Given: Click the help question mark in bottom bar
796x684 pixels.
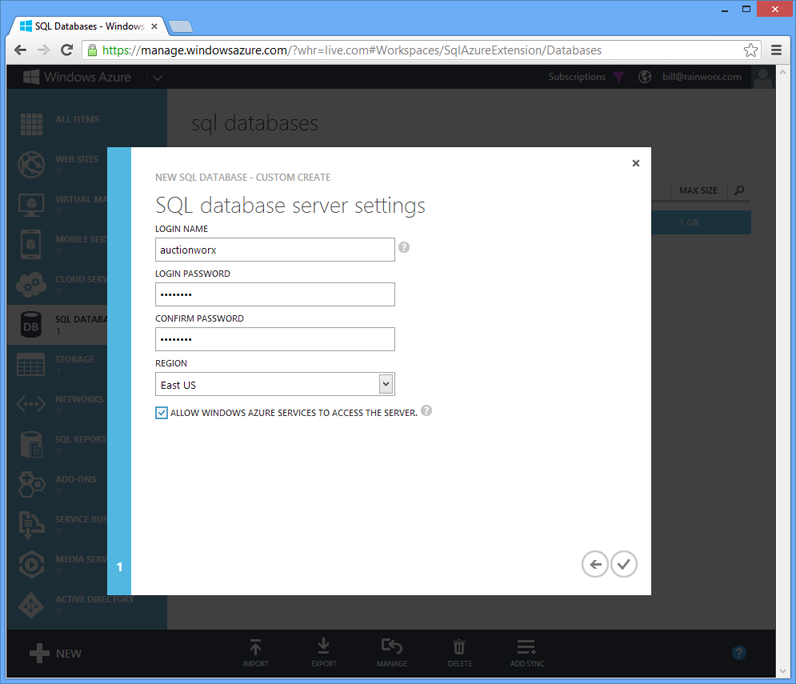Looking at the screenshot, I should click(739, 653).
